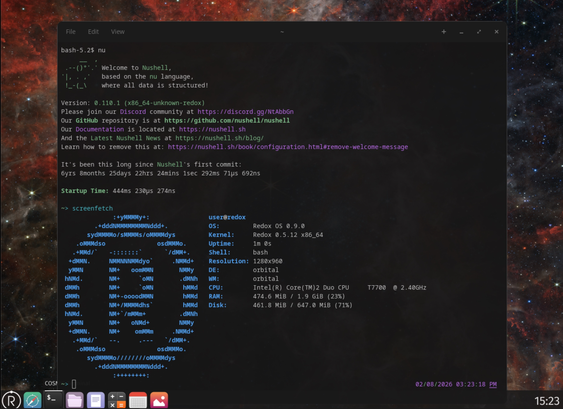Open the Edit menu
The height and width of the screenshot is (409, 563).
pos(93,32)
